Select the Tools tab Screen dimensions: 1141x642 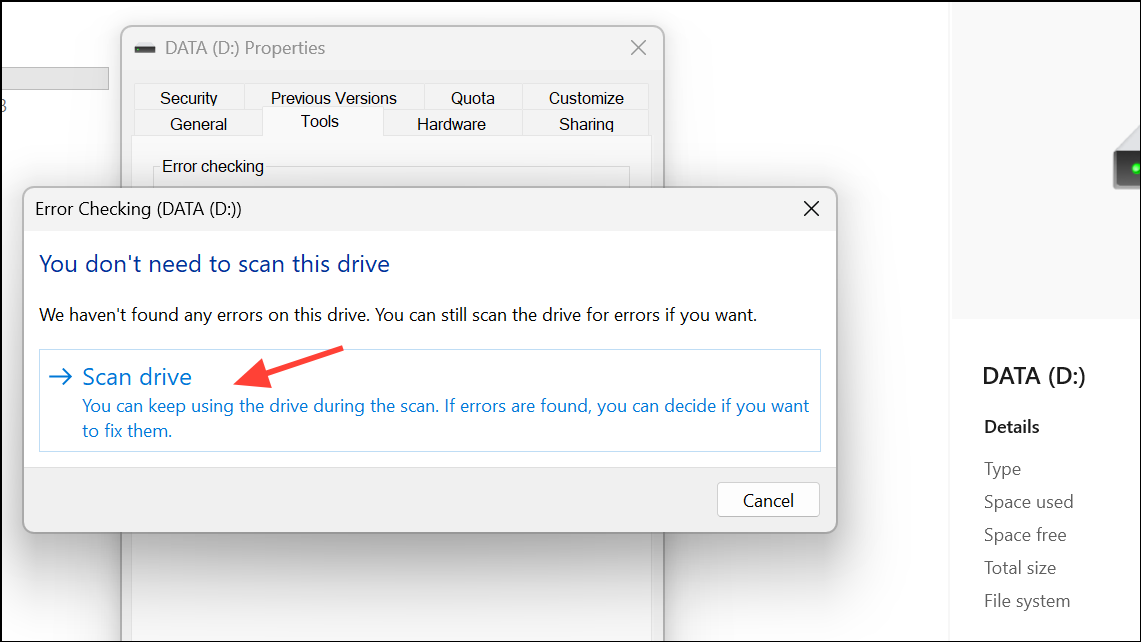(x=319, y=121)
